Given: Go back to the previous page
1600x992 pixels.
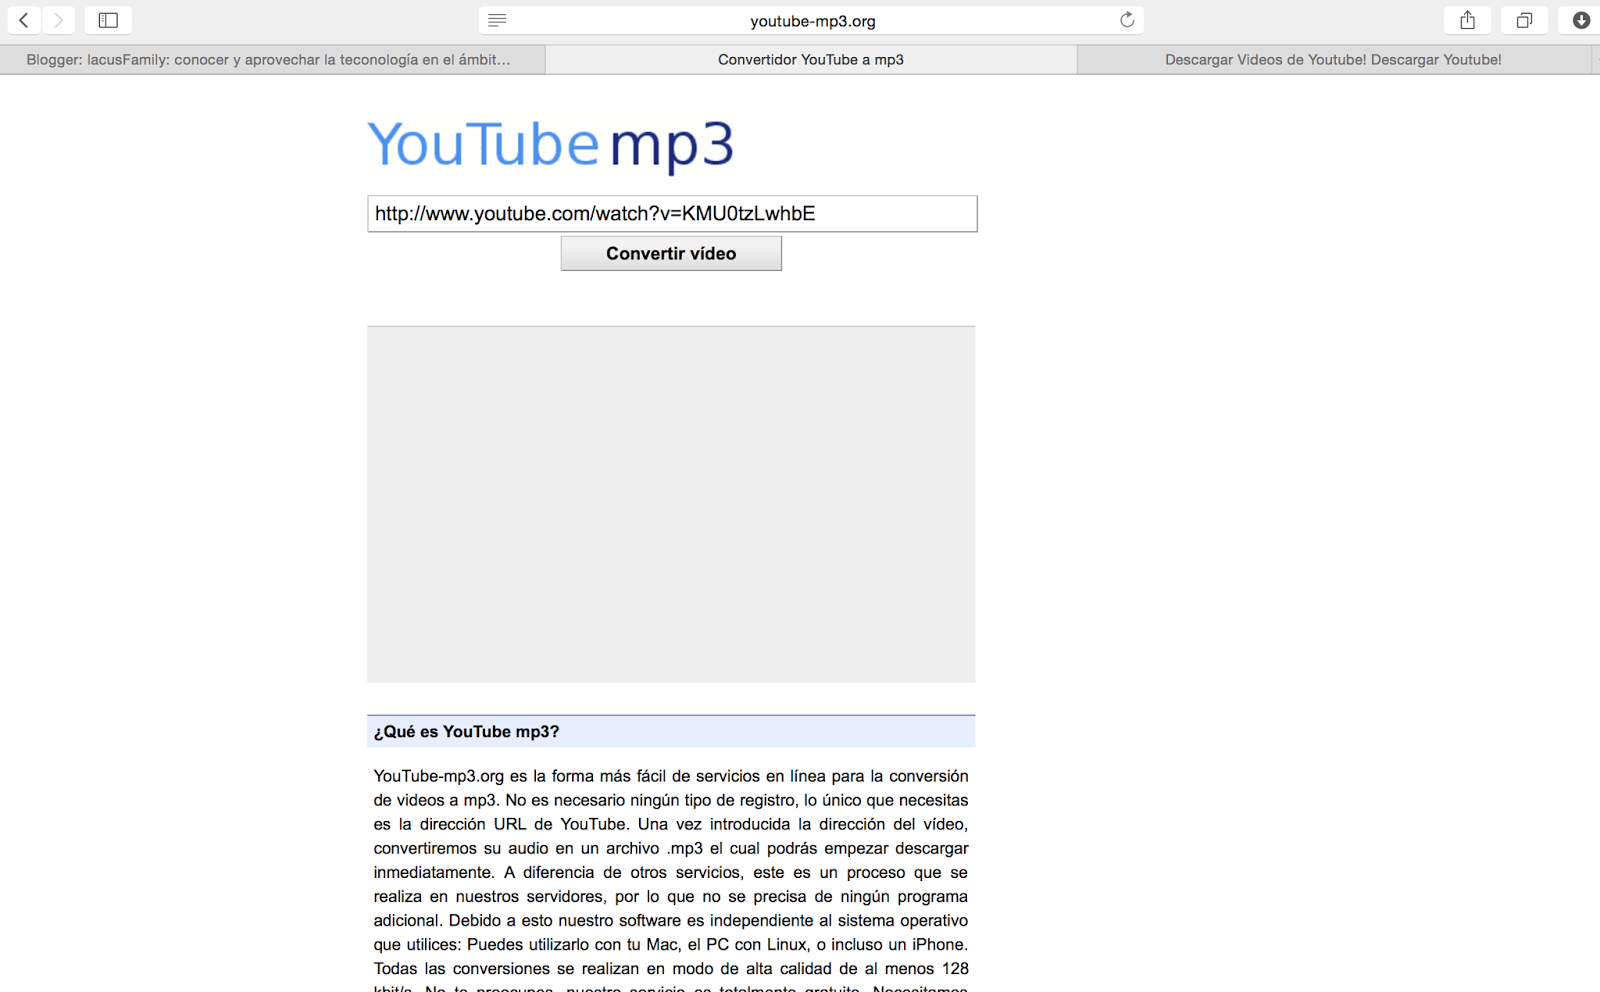Looking at the screenshot, I should [x=24, y=20].
